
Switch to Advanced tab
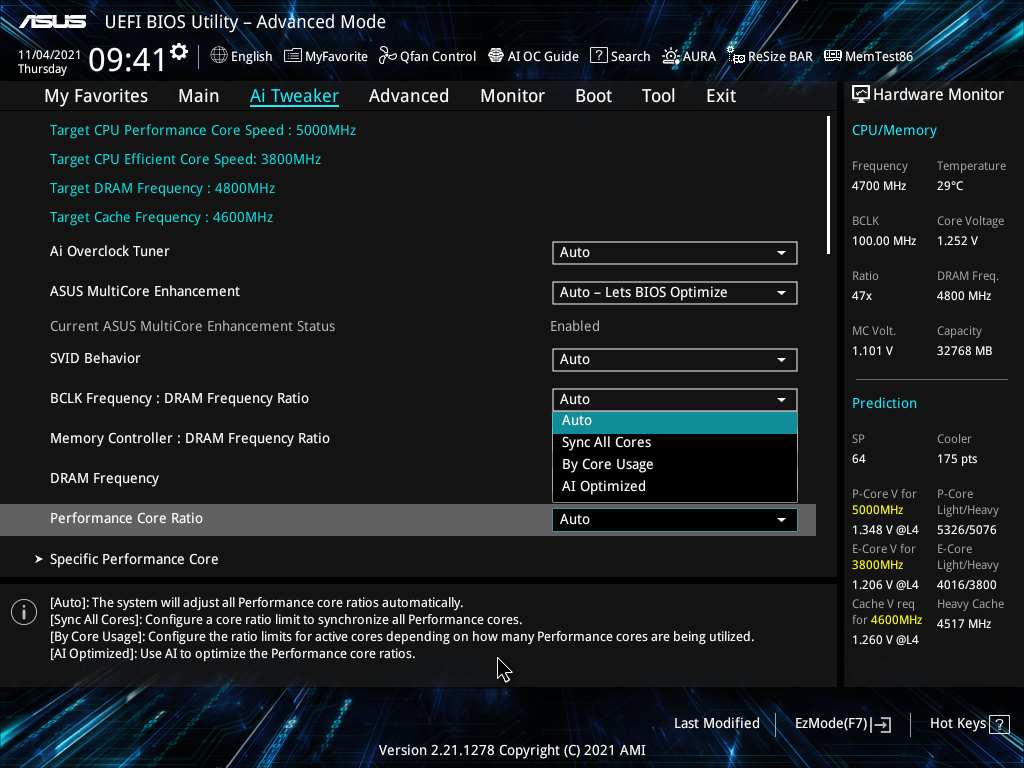tap(409, 96)
